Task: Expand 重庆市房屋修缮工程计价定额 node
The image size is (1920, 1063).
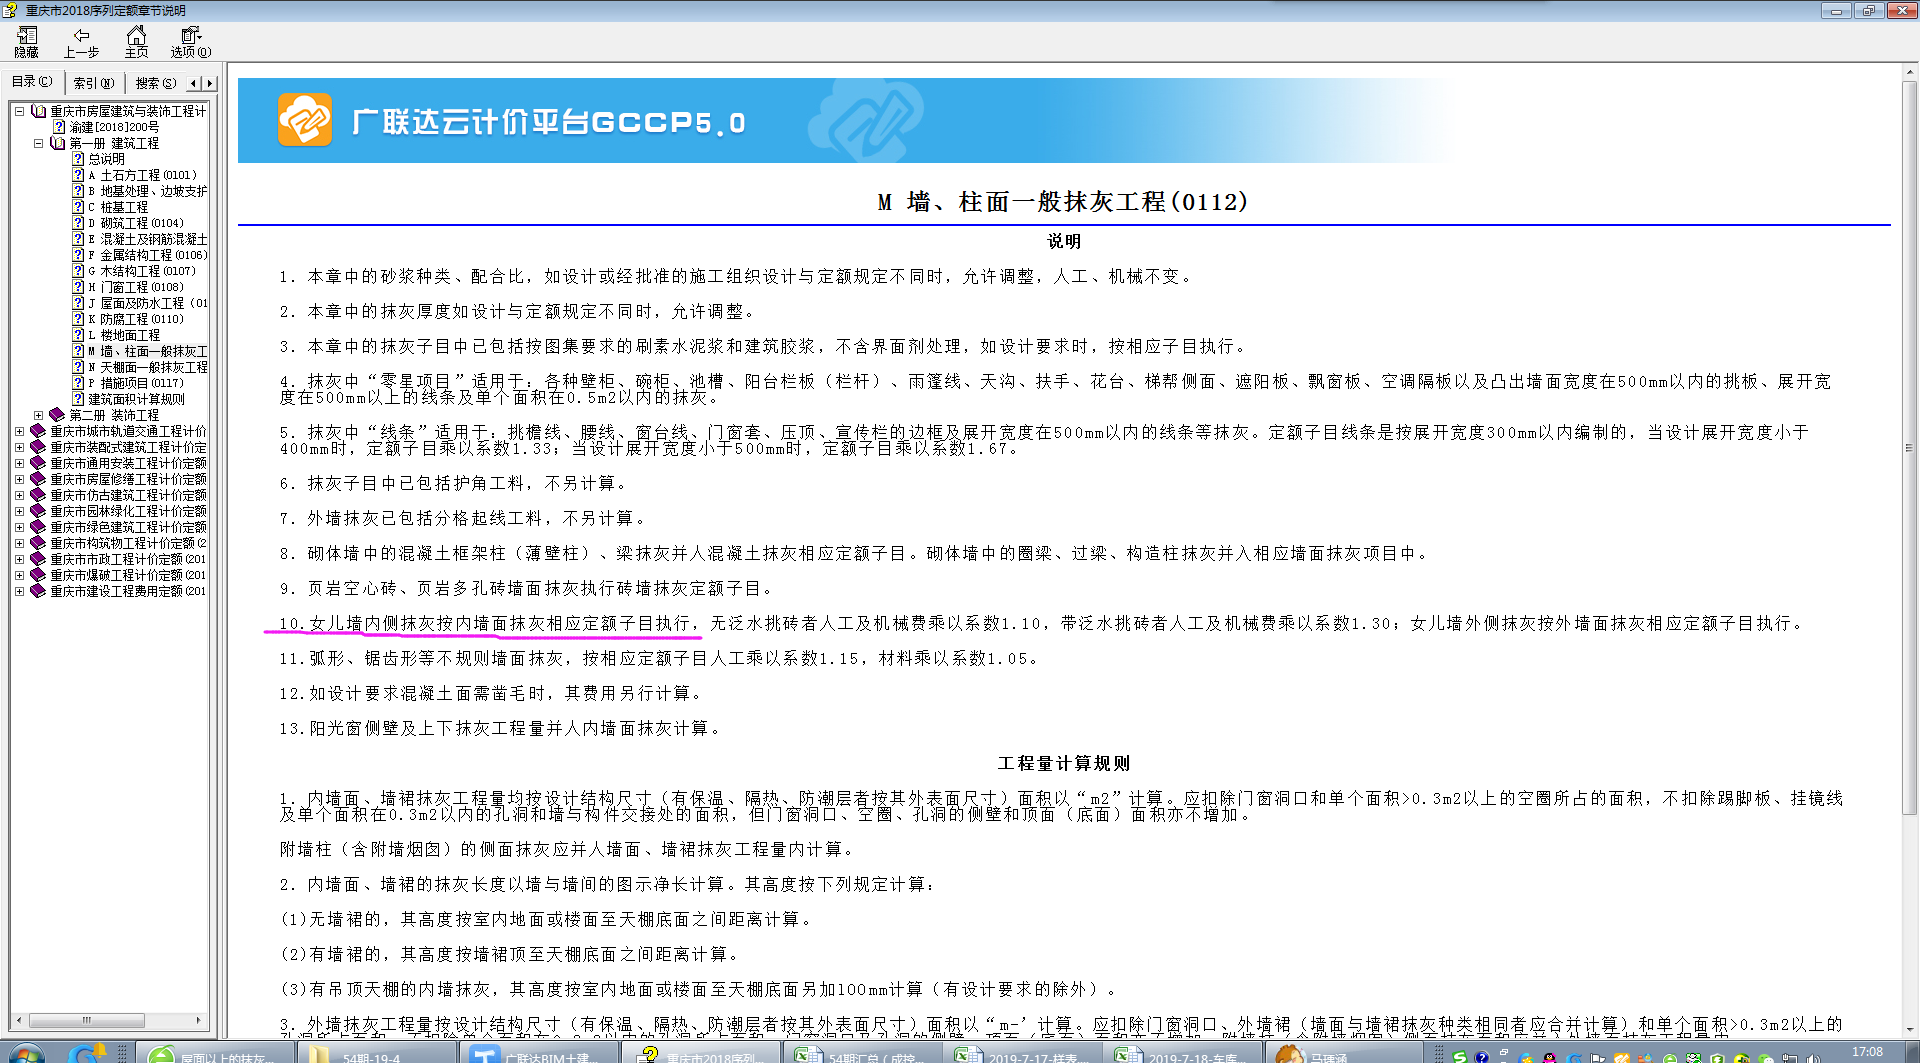Action: point(19,479)
